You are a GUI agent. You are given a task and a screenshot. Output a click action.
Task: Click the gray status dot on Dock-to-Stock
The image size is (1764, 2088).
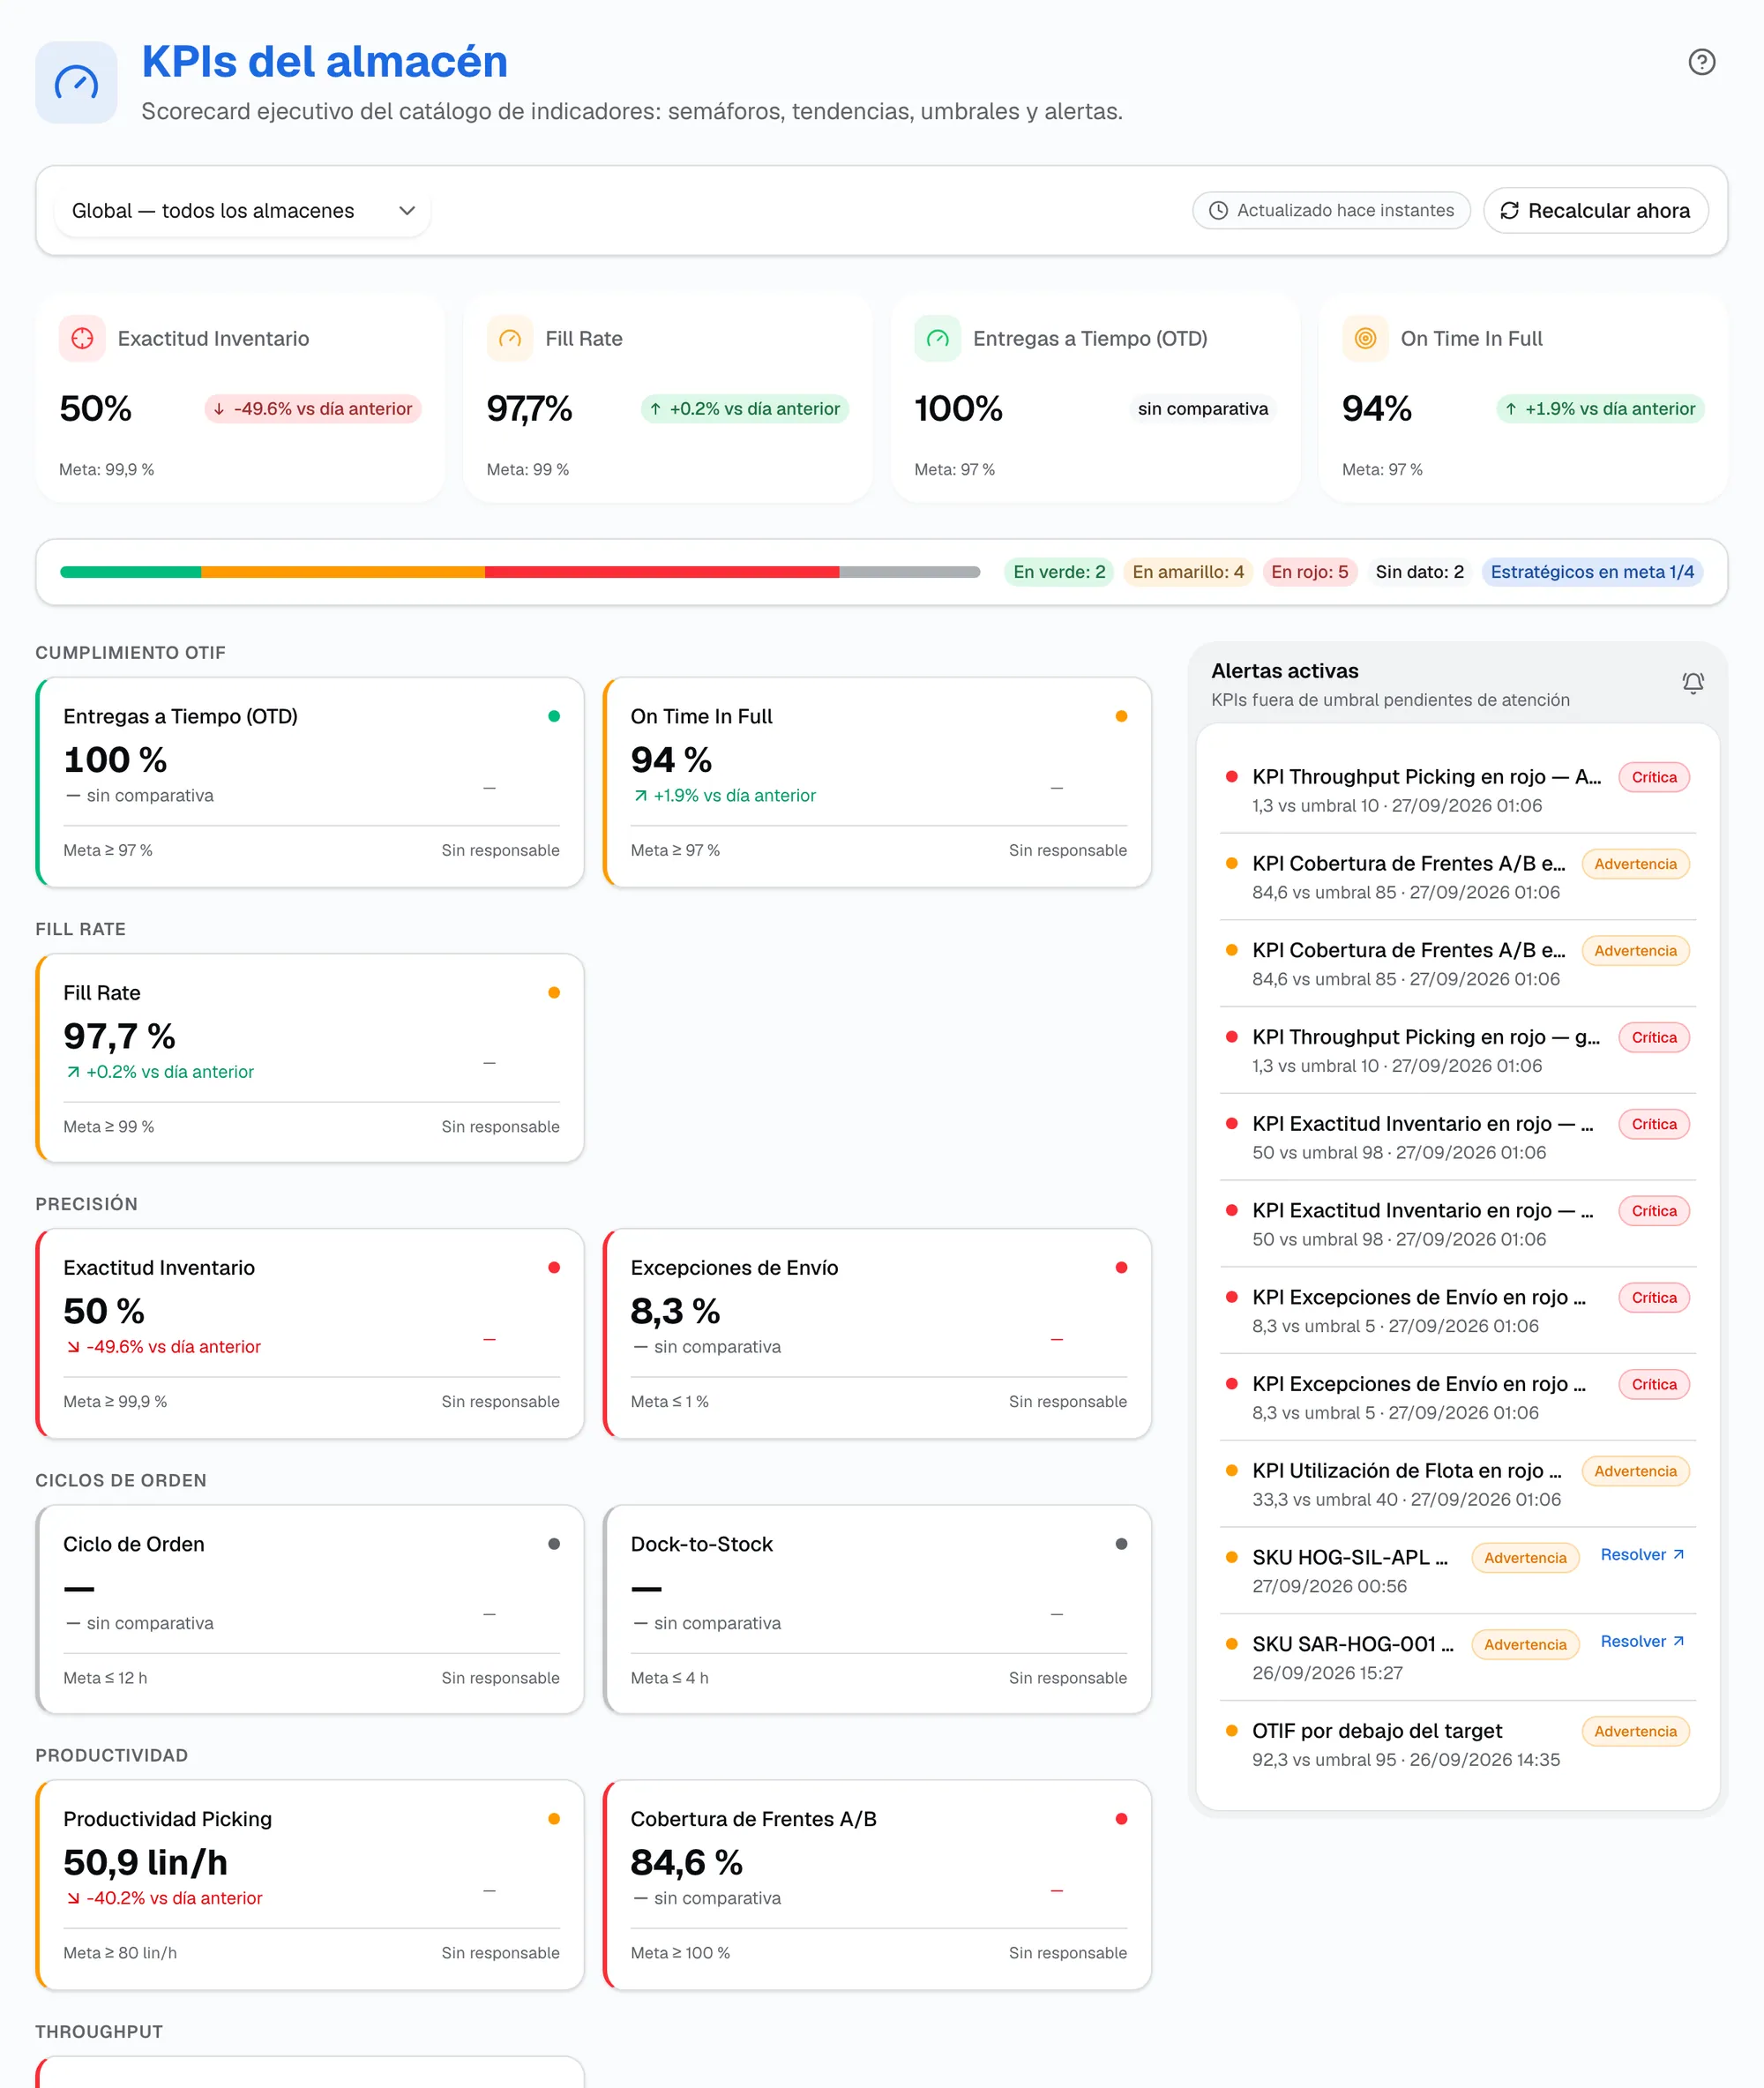(1121, 1544)
